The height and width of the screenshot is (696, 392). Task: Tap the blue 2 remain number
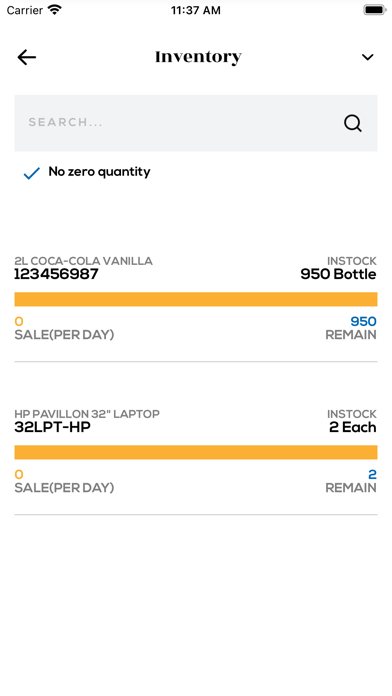[372, 475]
